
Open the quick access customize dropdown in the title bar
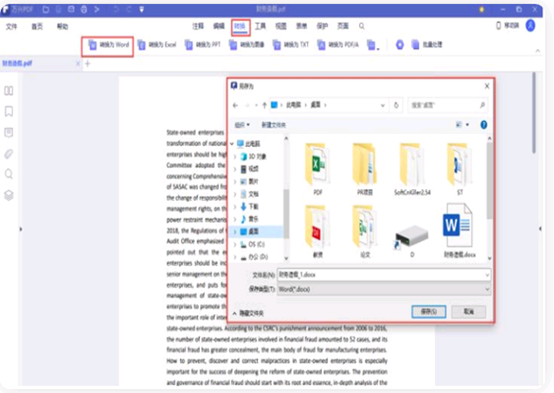tap(141, 10)
